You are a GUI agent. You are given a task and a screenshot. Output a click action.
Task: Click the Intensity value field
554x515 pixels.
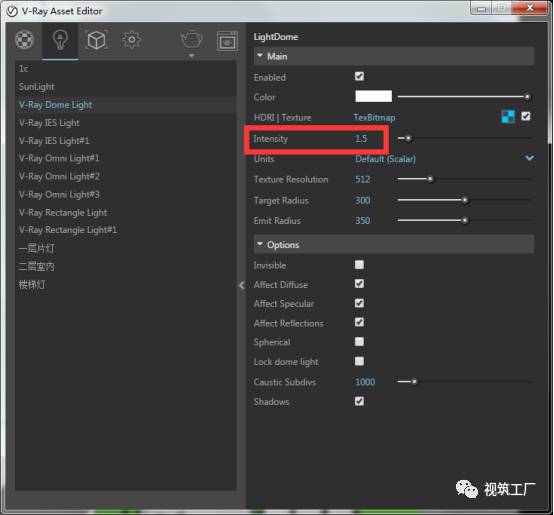click(x=361, y=138)
